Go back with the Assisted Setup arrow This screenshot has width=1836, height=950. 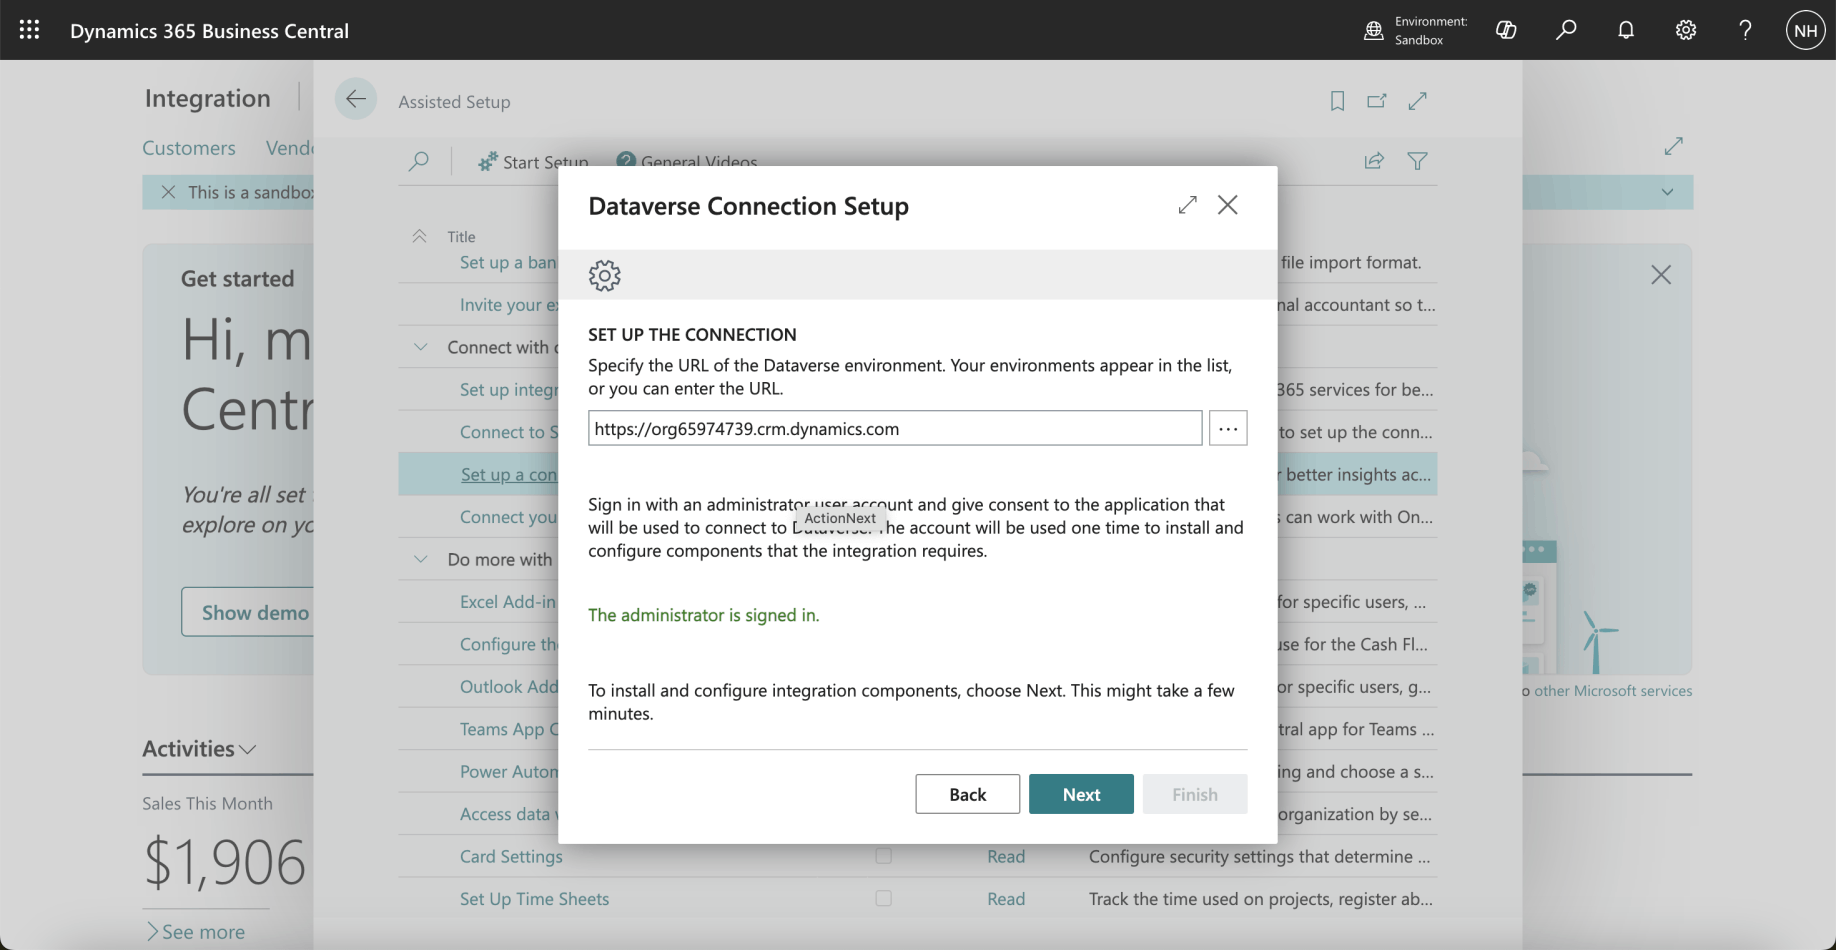click(x=355, y=99)
